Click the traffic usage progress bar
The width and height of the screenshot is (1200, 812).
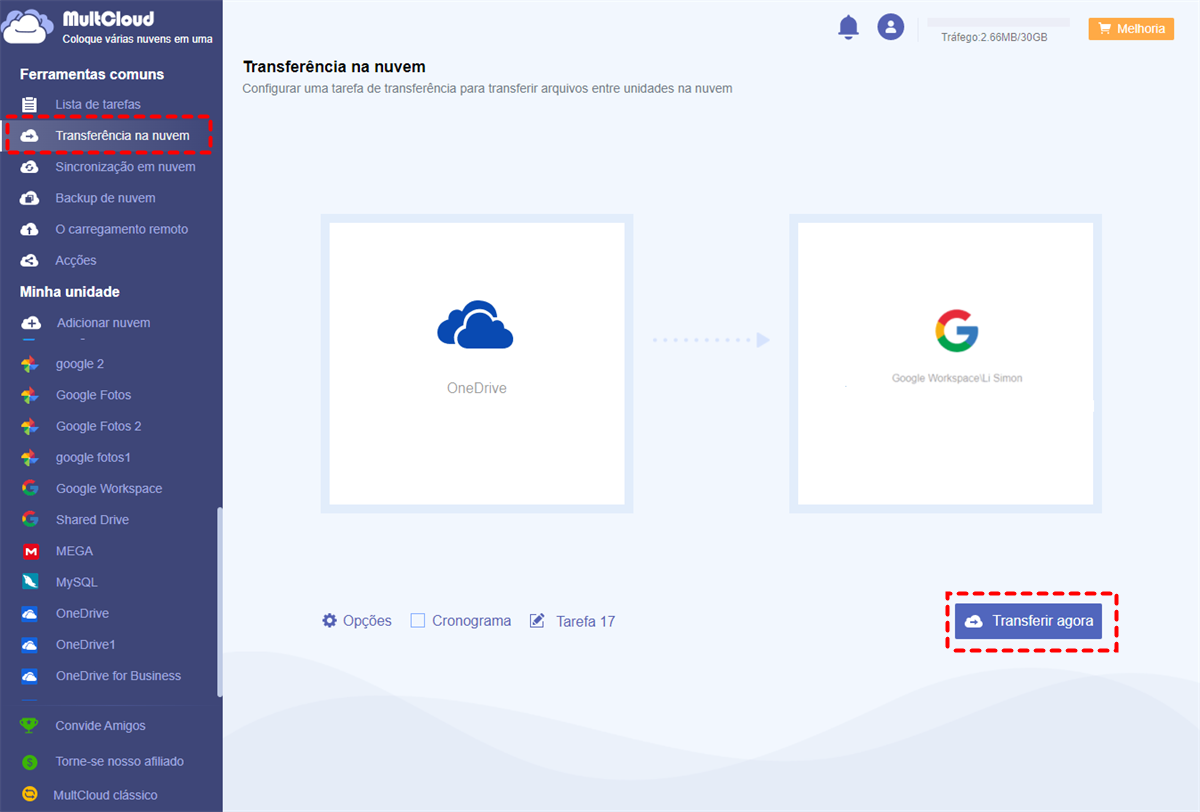(x=998, y=22)
